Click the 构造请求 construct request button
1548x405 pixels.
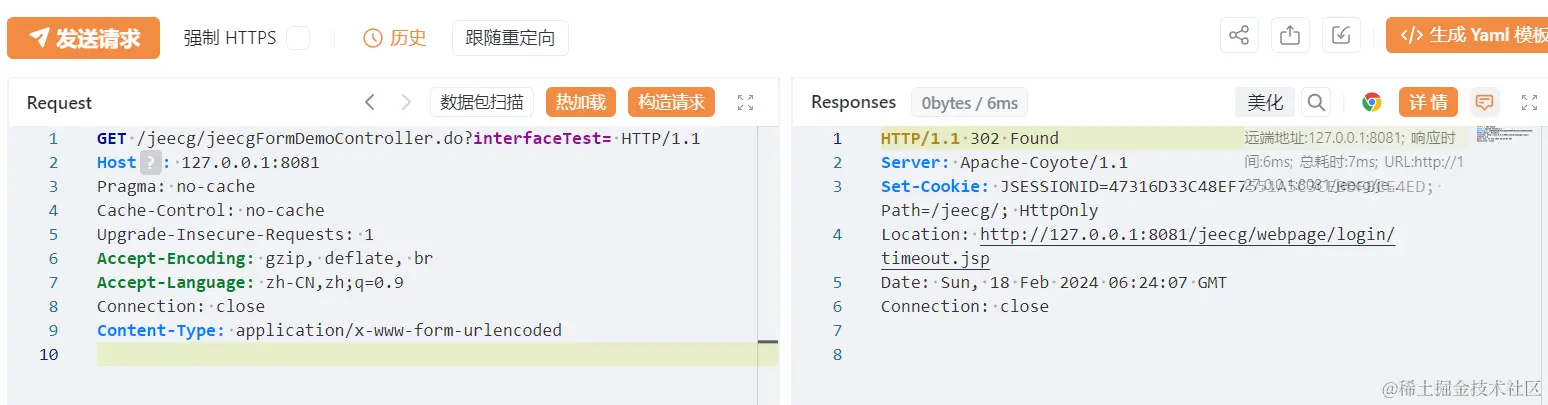(x=671, y=102)
